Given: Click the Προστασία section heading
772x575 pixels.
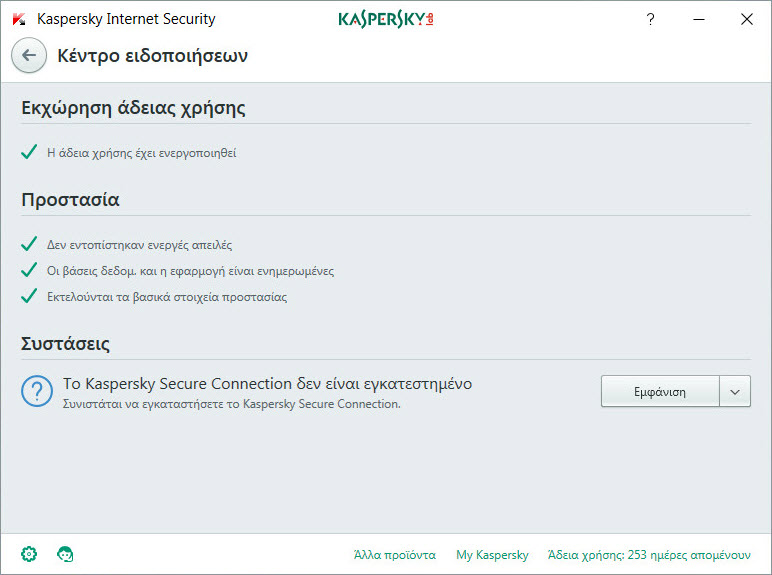Looking at the screenshot, I should click(x=70, y=200).
